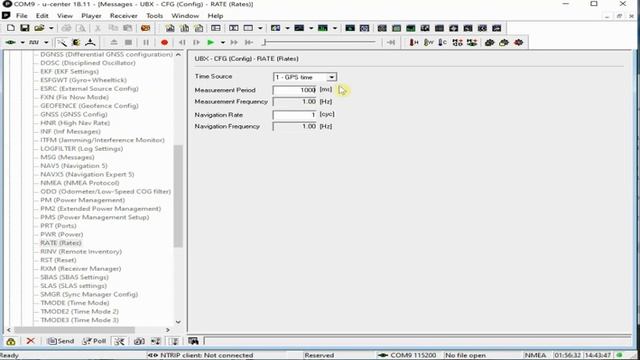
Task: Click the Save floppy disk icon
Action: click(x=25, y=28)
